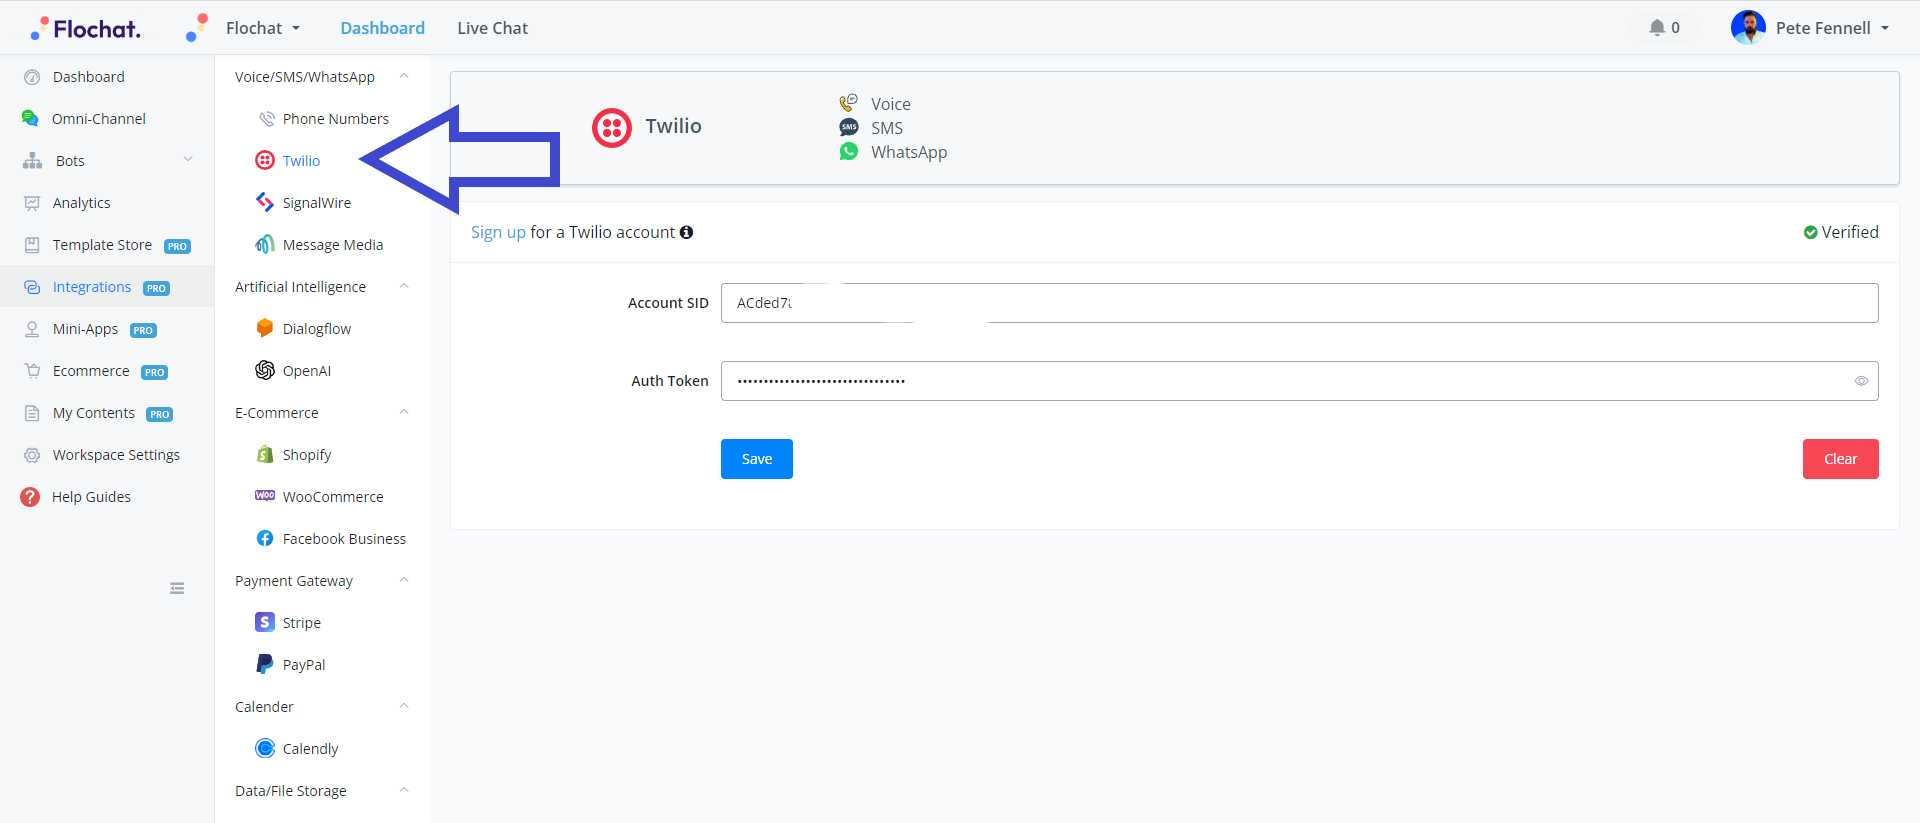Click into the Account SID field
Screen dimensions: 1920x823
pos(1298,303)
